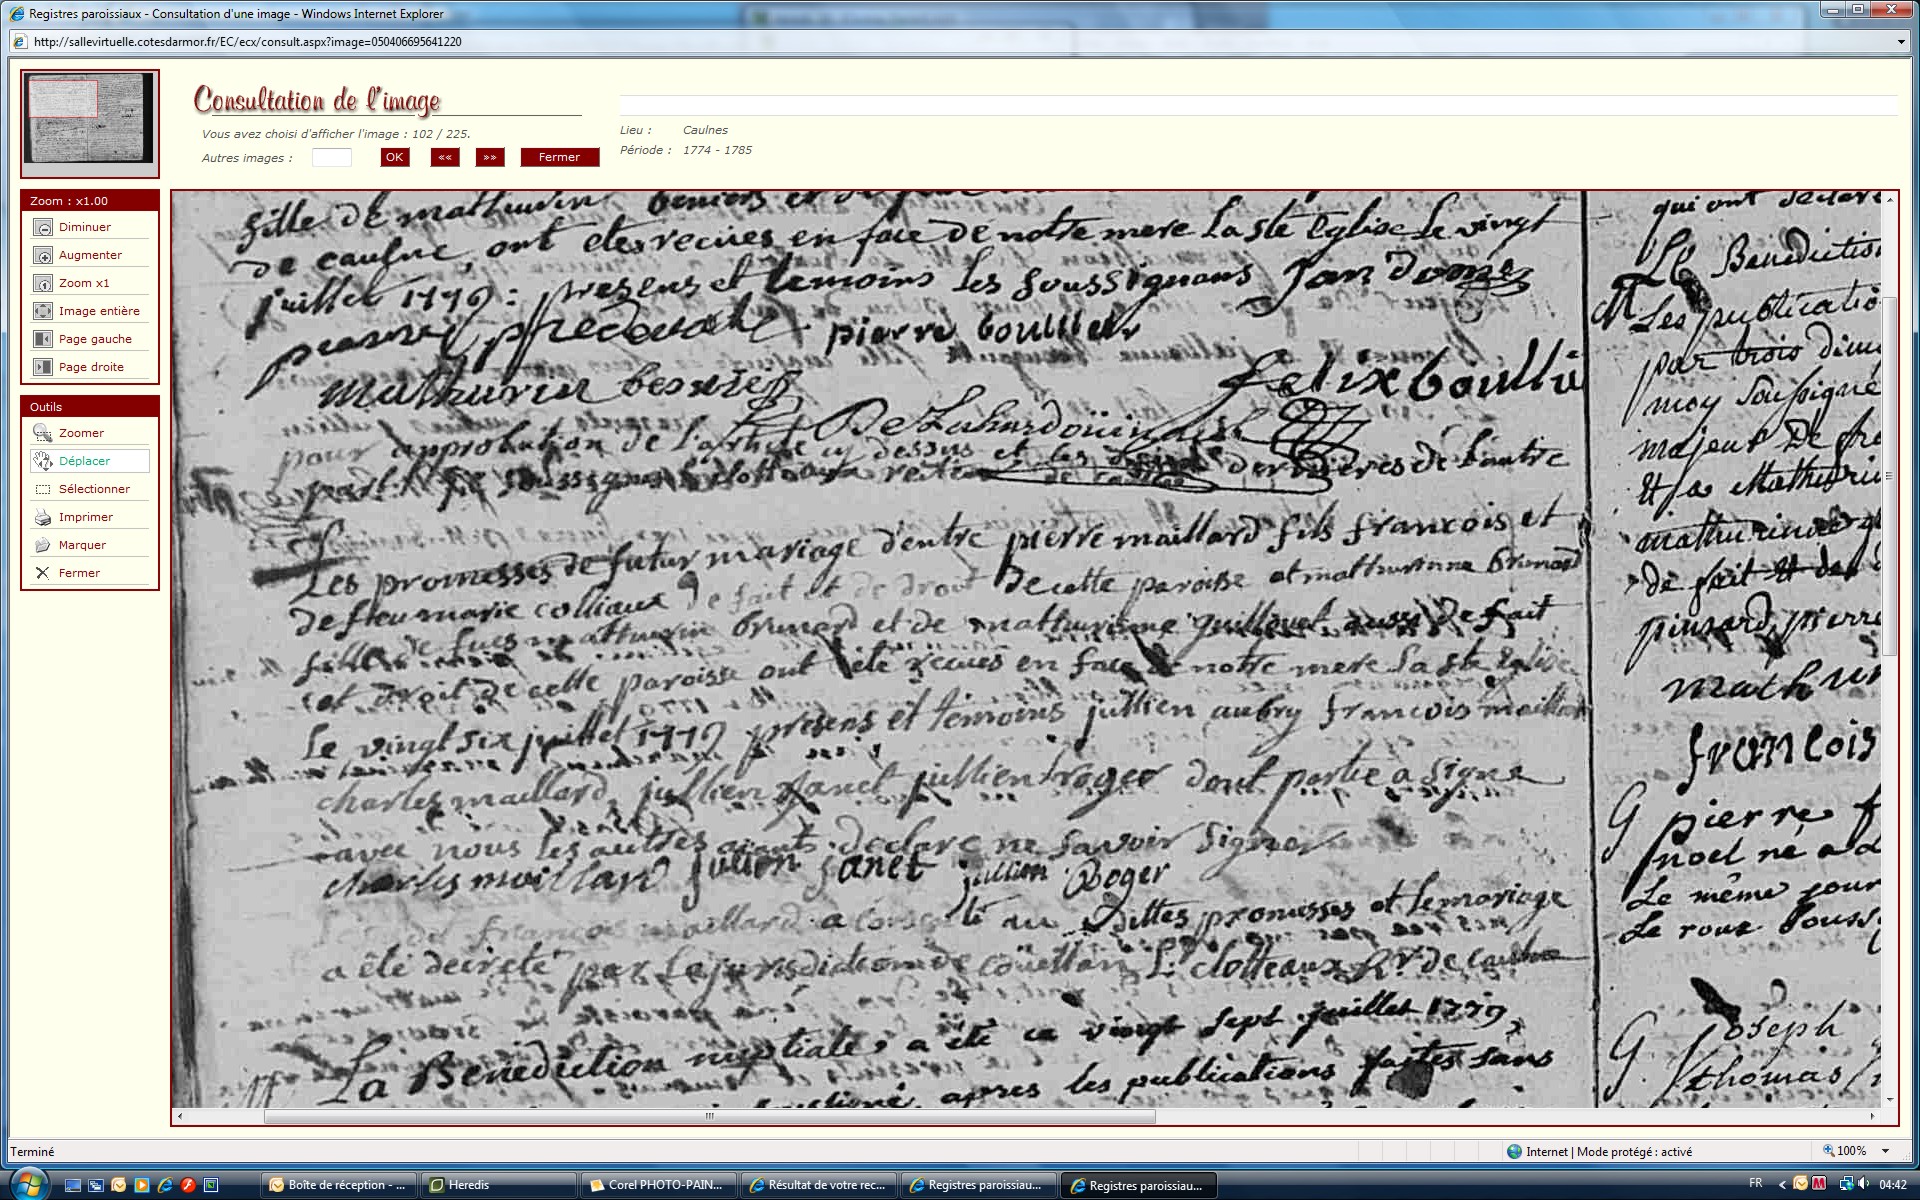
Task: Choose the Sélectionner rectangle tool
Action: [x=43, y=489]
